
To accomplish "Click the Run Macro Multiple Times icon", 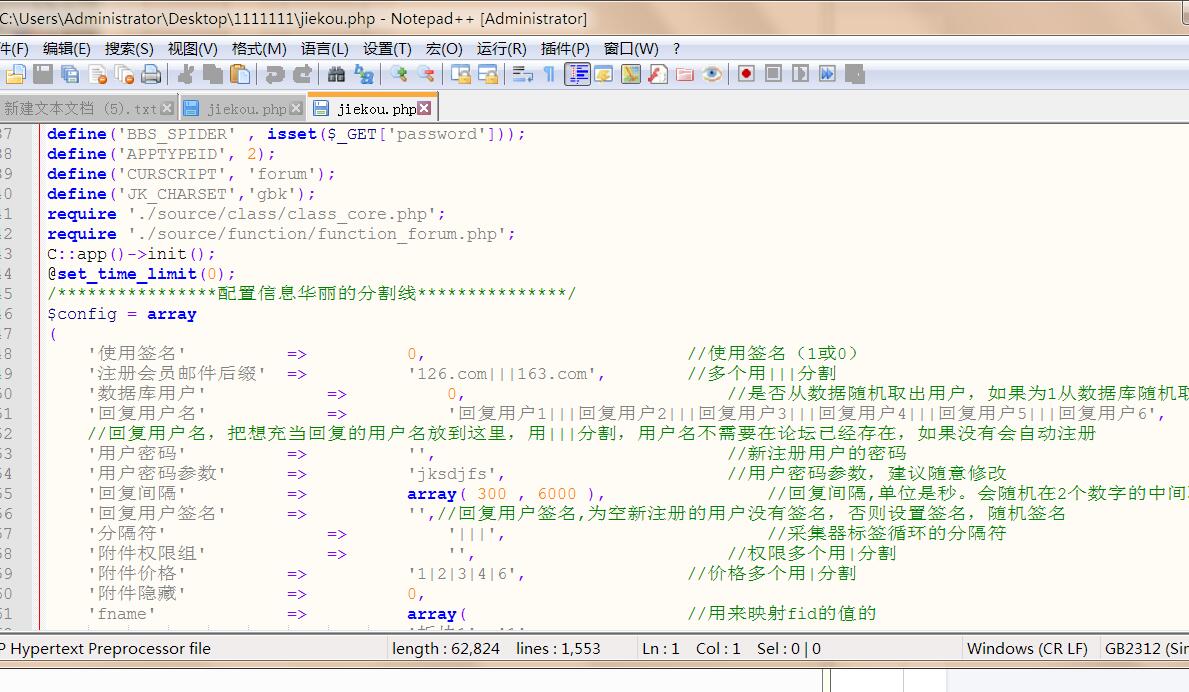I will pyautogui.click(x=827, y=74).
